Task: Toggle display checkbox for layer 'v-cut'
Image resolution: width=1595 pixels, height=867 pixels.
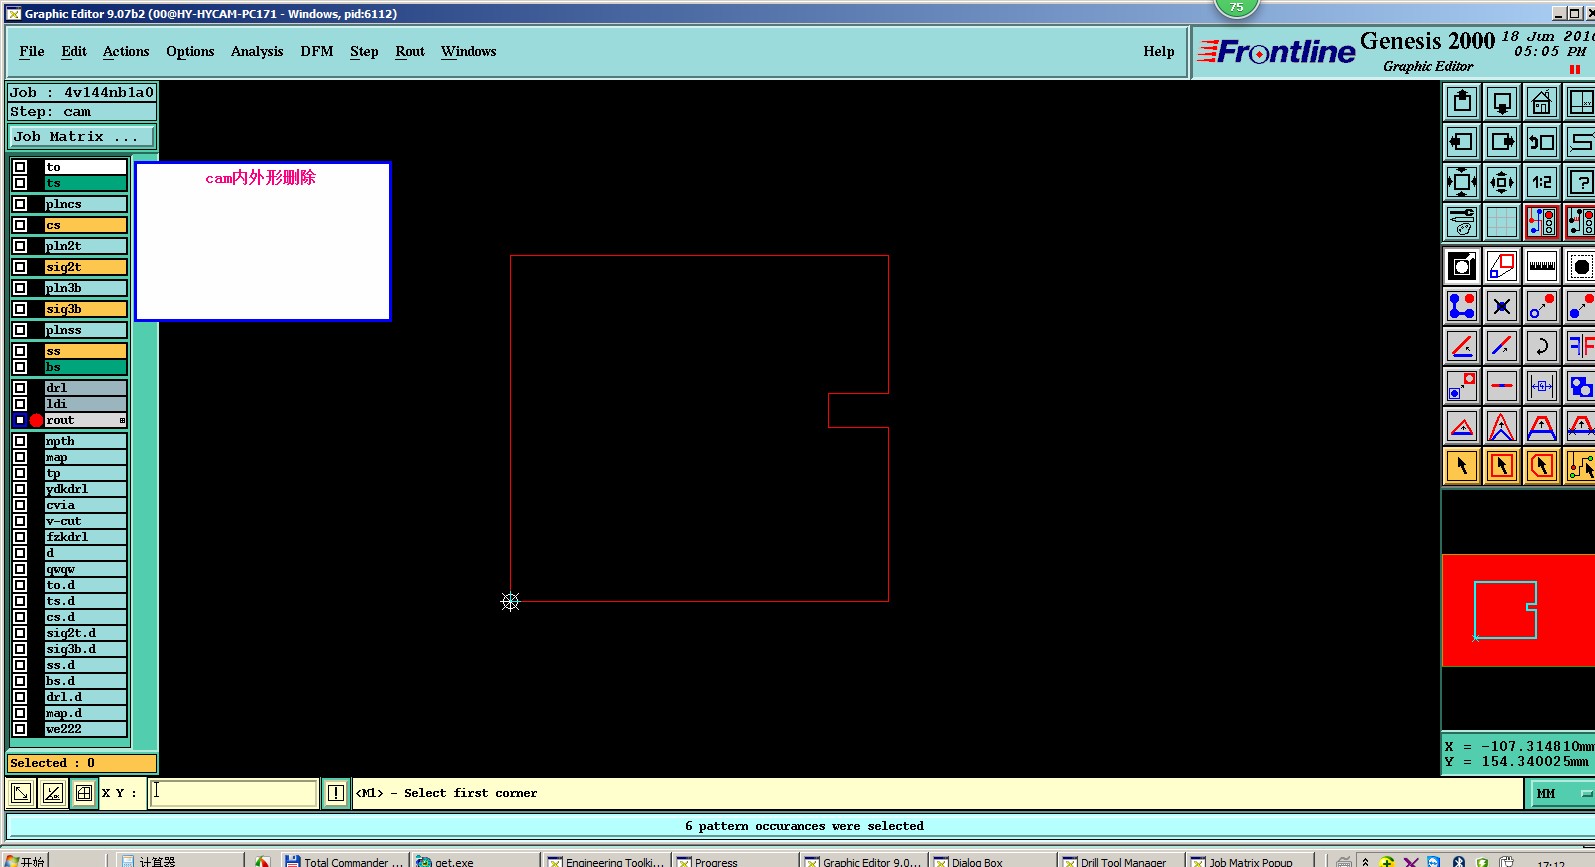Action: coord(20,521)
